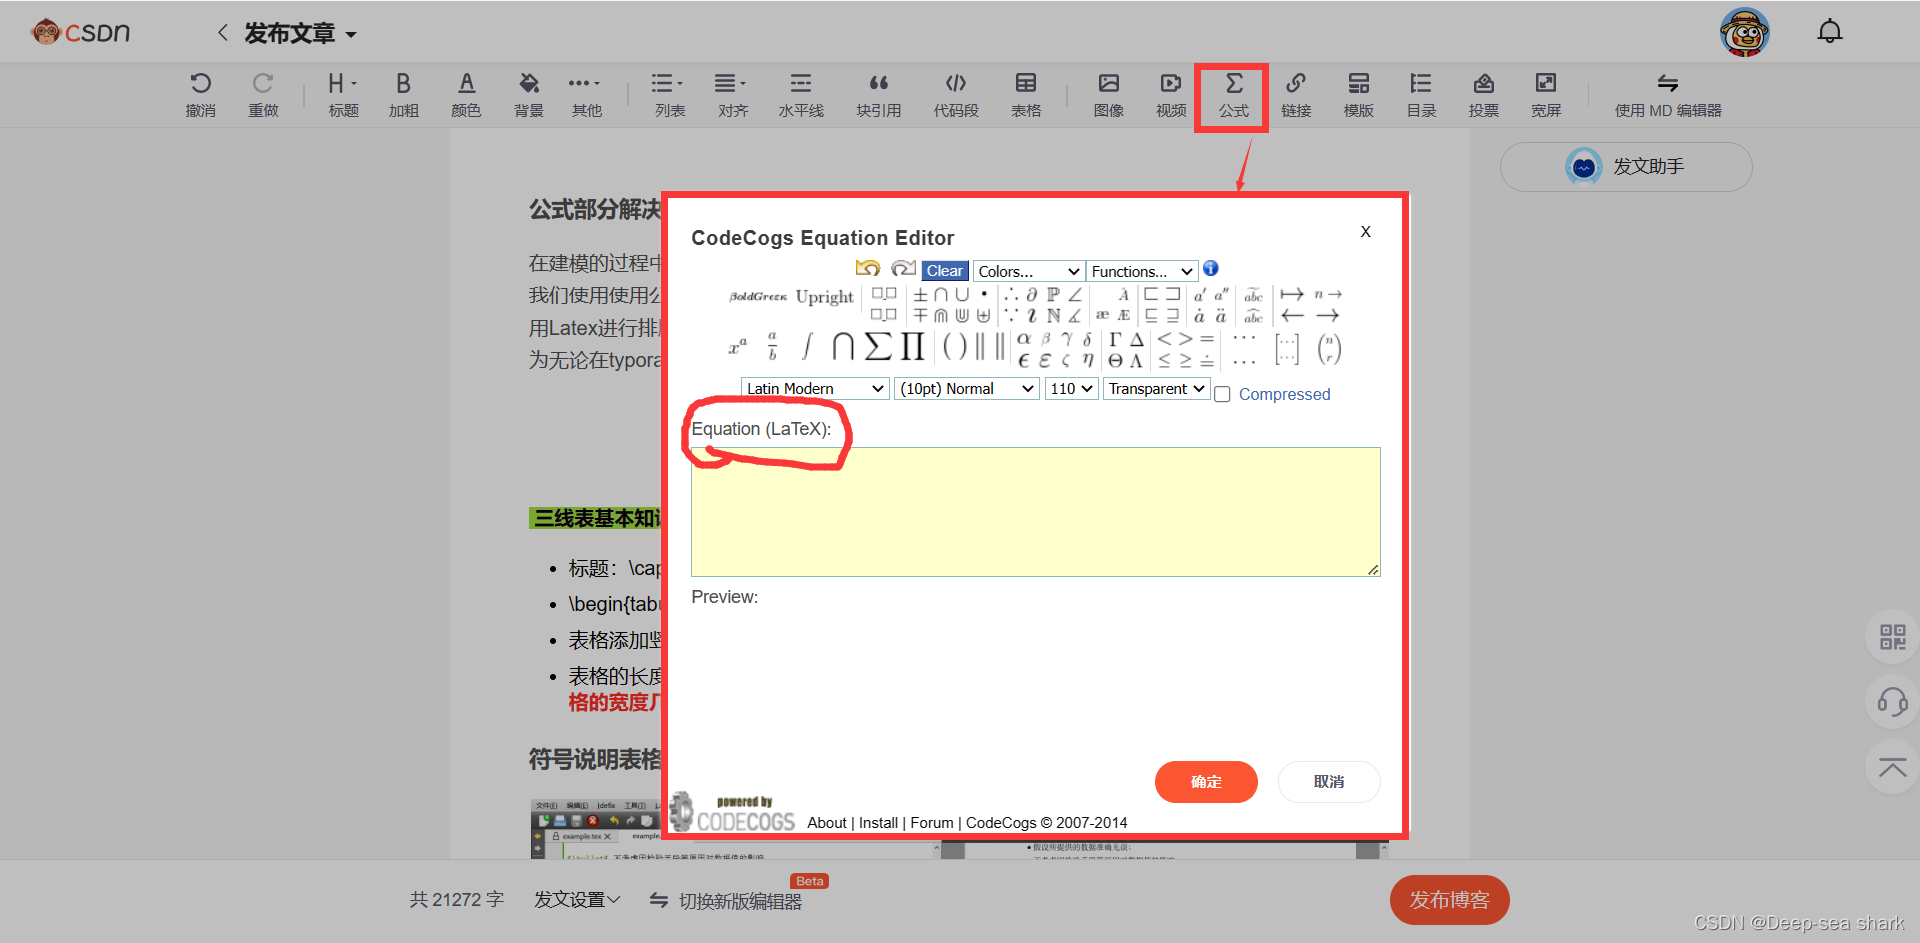Confirm with the 确定 button

point(1206,782)
